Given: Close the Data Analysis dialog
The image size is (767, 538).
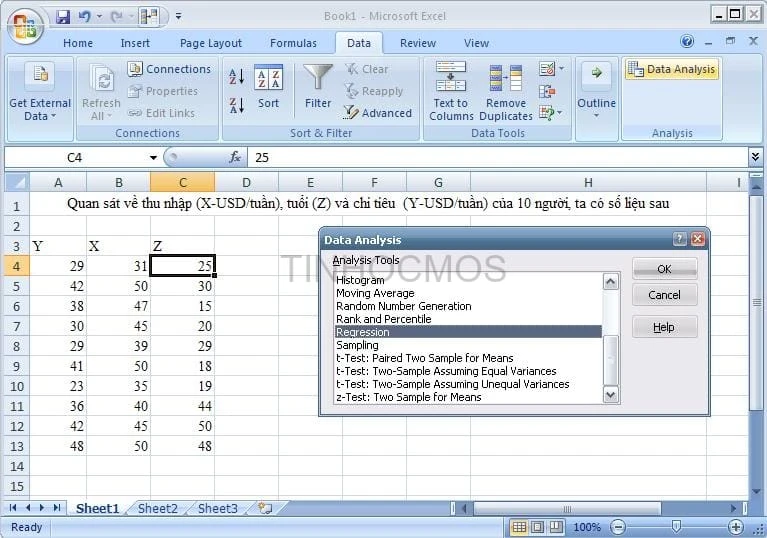Looking at the screenshot, I should point(698,239).
